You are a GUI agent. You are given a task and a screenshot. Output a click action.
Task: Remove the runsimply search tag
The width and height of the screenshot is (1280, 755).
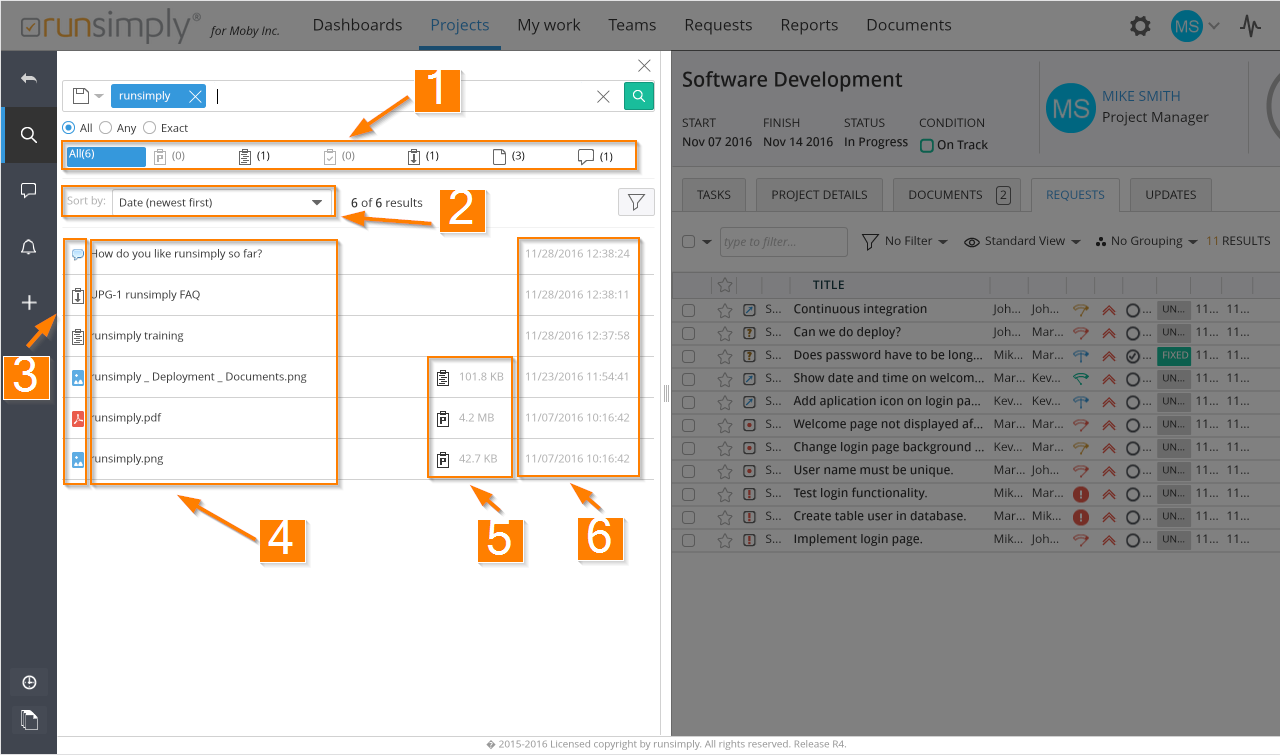[x=195, y=96]
